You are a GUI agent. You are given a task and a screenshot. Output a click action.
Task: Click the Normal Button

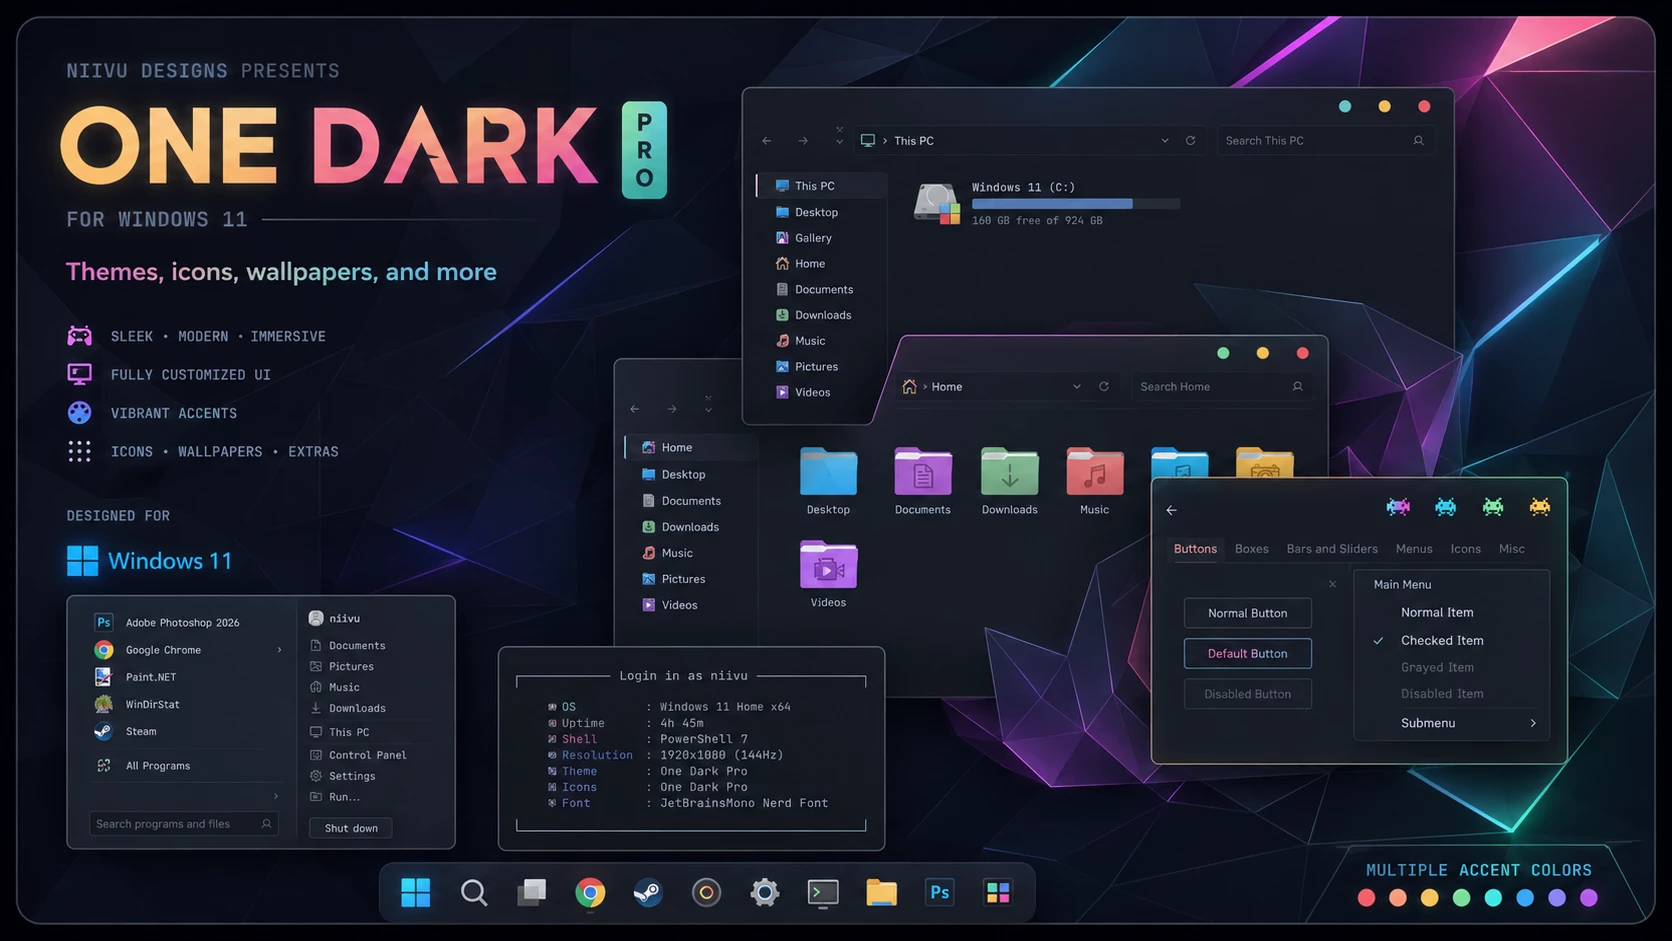point(1247,613)
